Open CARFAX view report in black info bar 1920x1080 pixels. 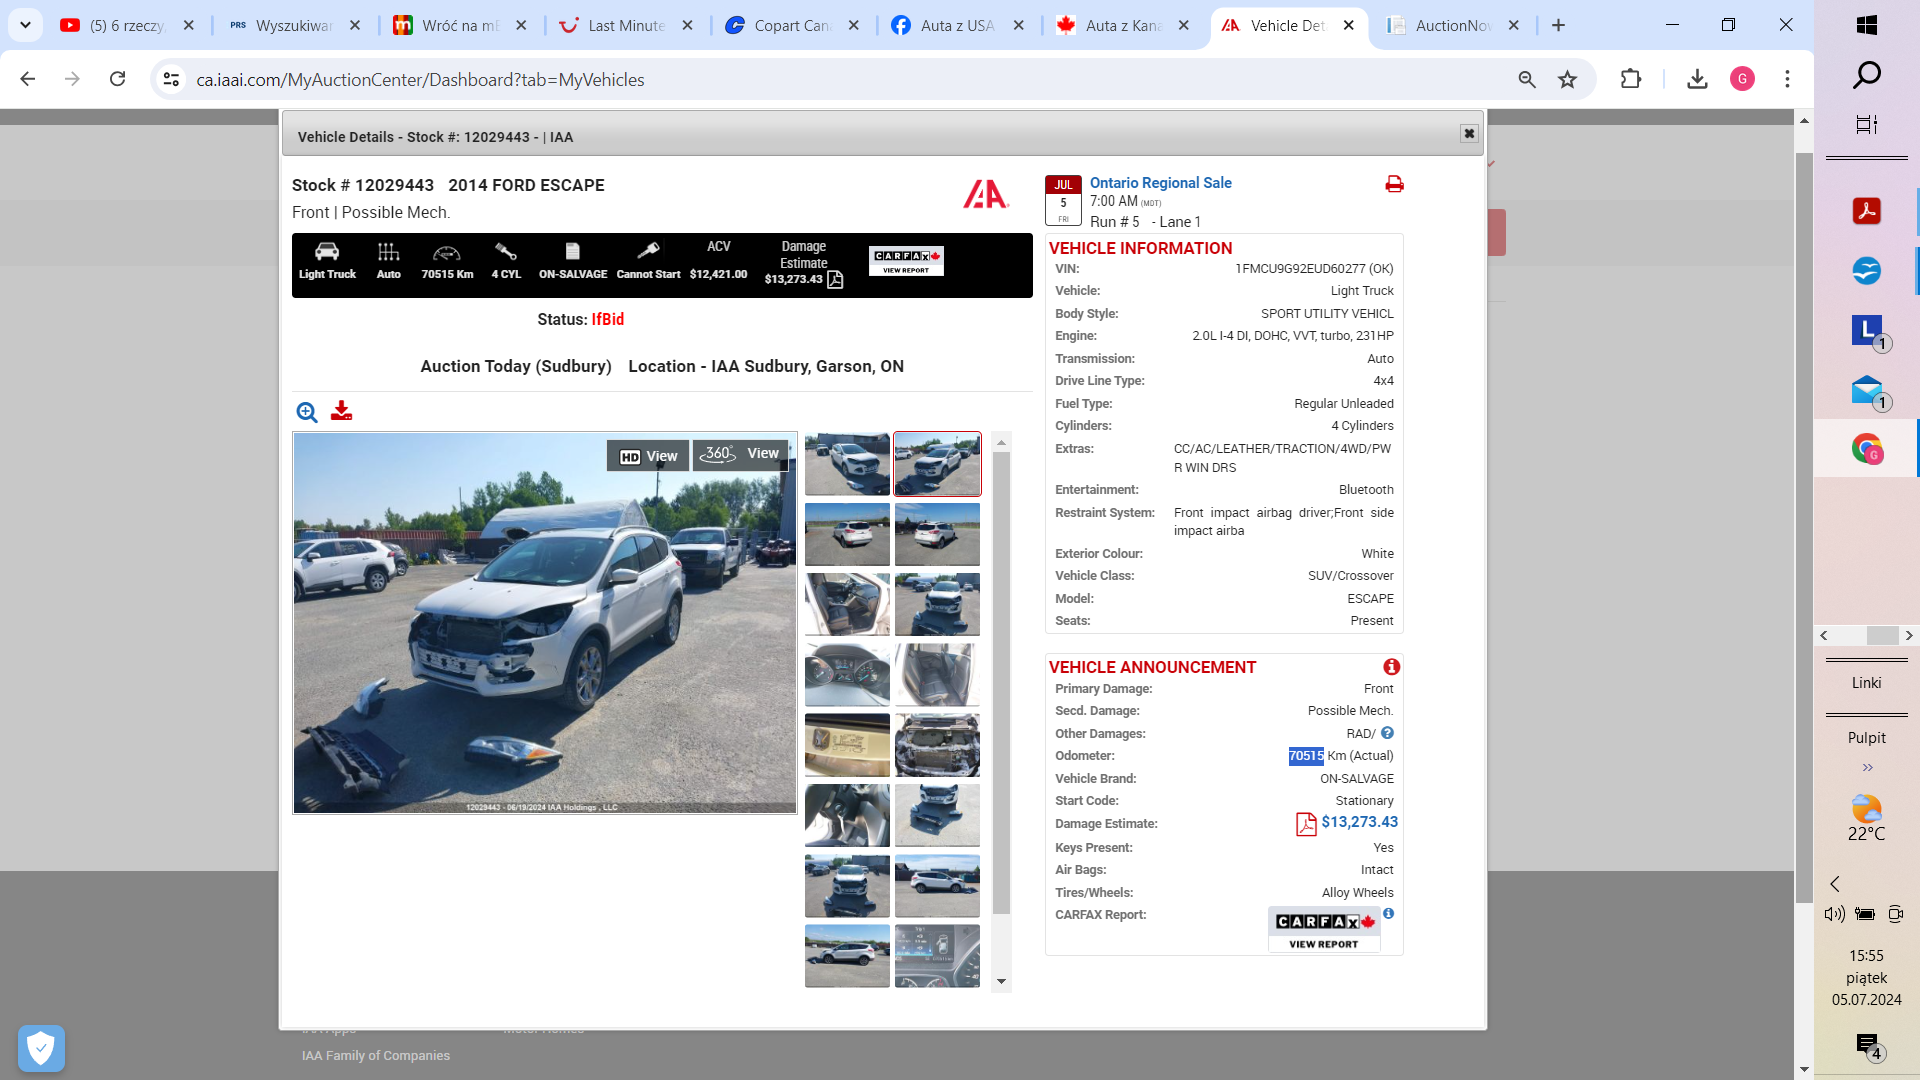[906, 261]
